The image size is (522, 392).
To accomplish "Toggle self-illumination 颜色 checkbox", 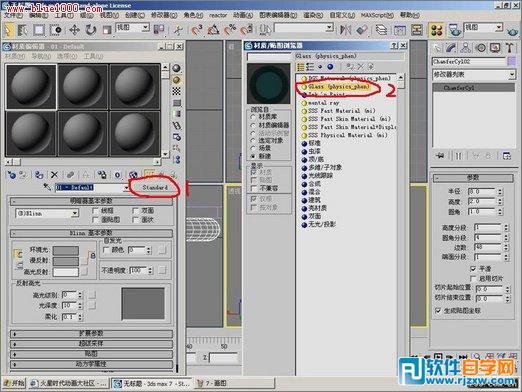I will pyautogui.click(x=106, y=250).
